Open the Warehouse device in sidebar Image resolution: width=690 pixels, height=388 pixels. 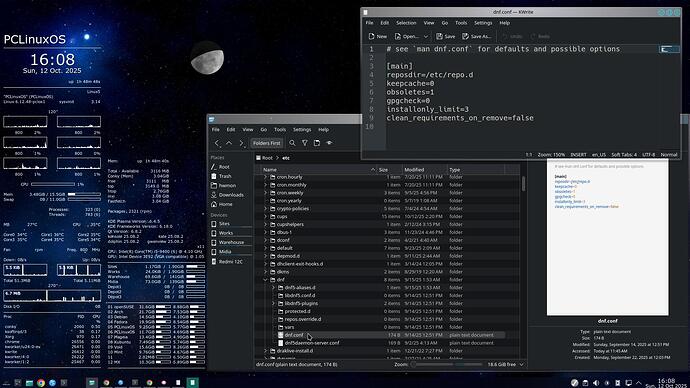pyautogui.click(x=231, y=242)
